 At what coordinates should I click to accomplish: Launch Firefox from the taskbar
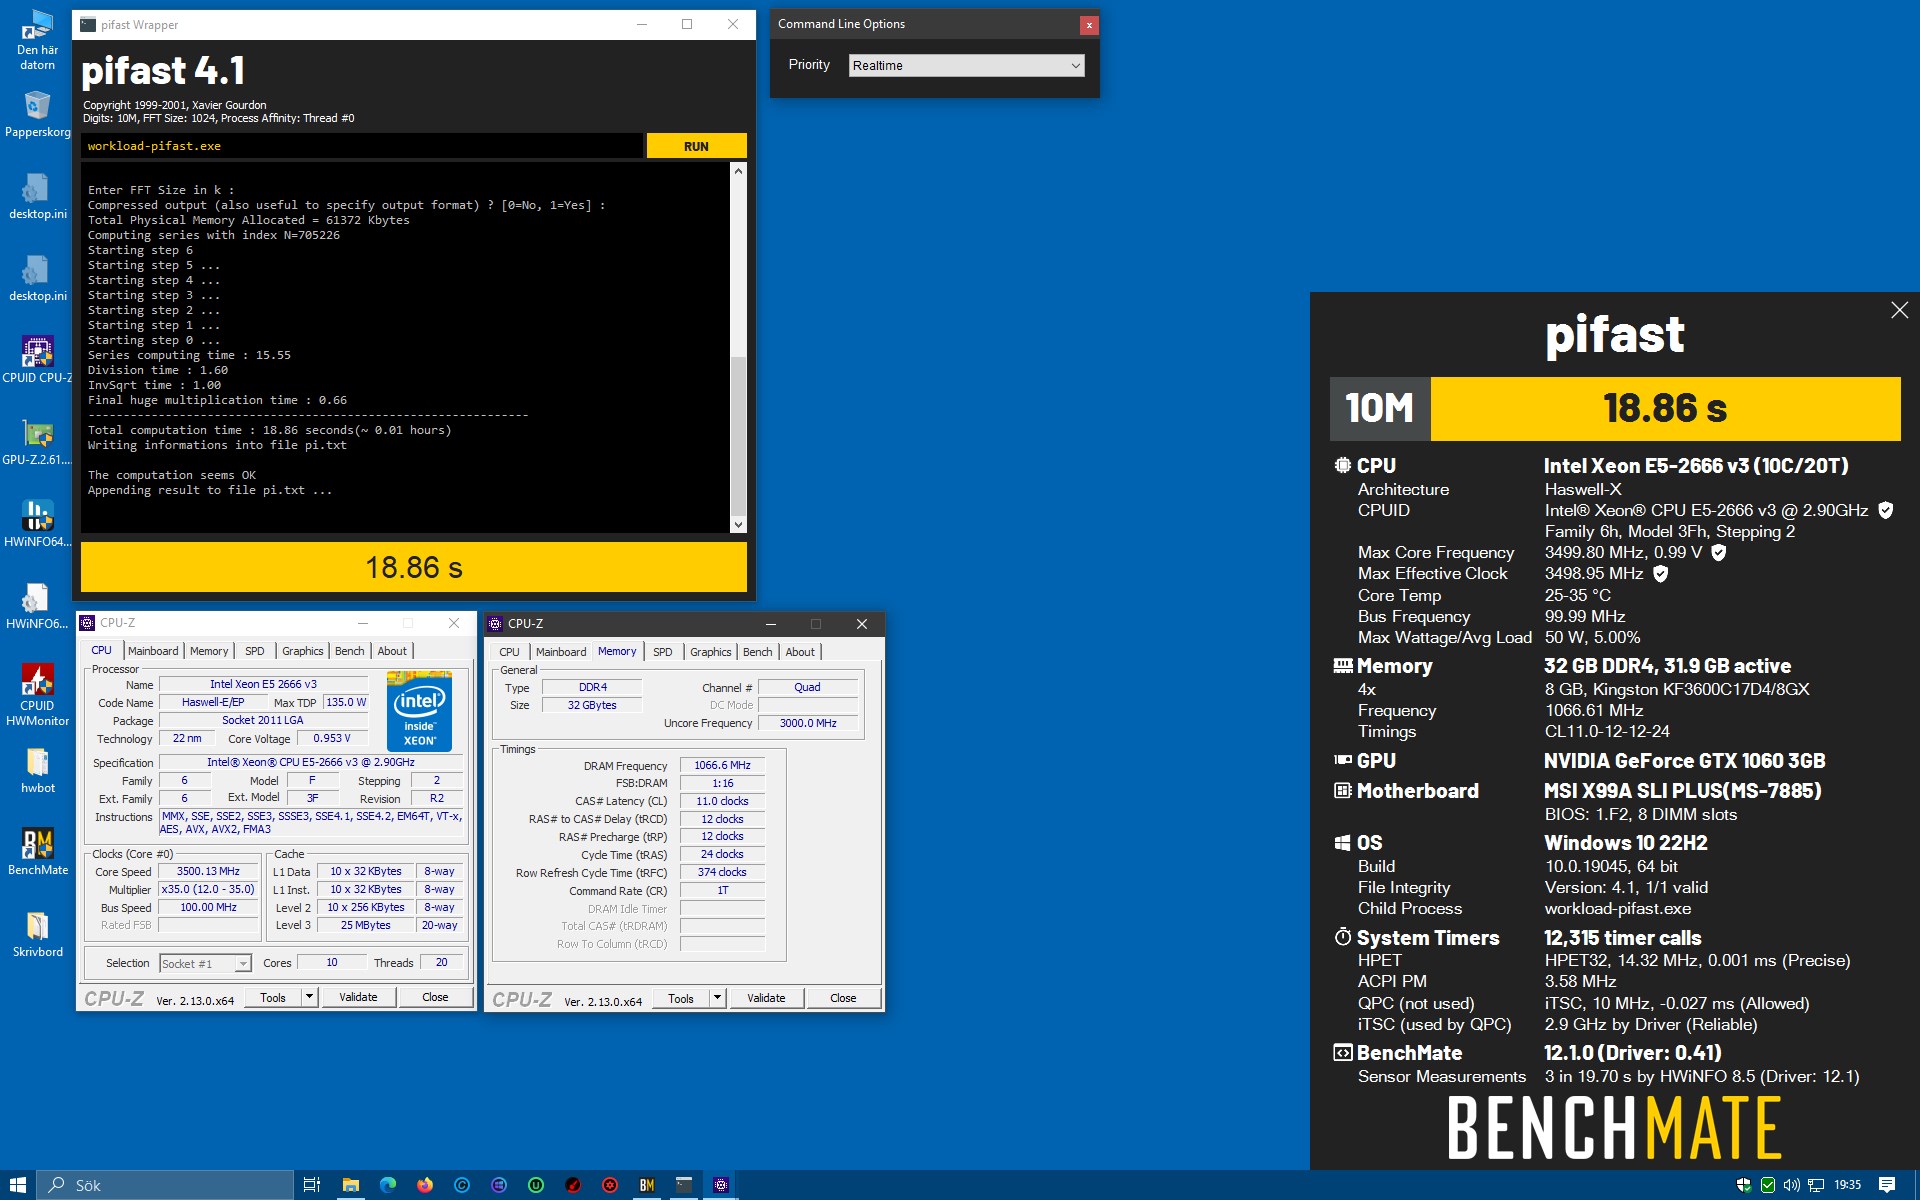(425, 1185)
